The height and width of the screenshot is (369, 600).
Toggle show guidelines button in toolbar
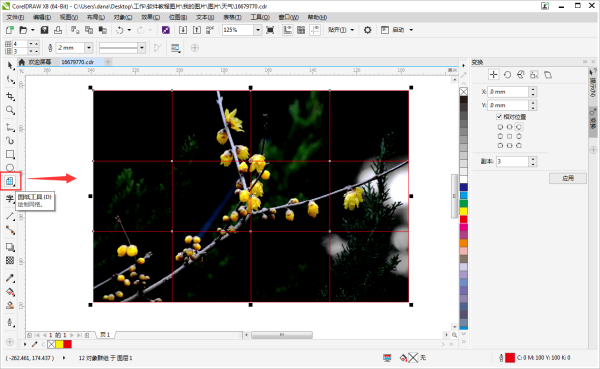(315, 30)
